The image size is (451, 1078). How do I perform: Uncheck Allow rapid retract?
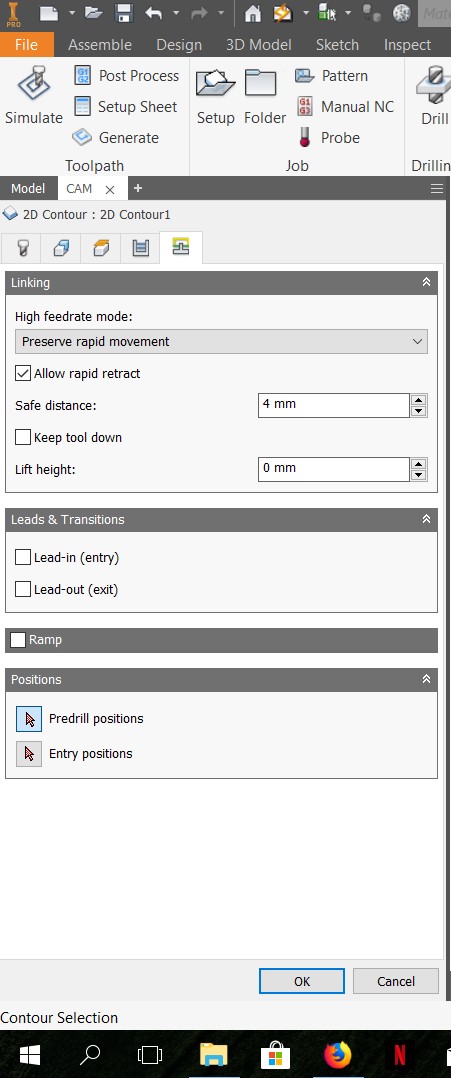click(x=23, y=373)
